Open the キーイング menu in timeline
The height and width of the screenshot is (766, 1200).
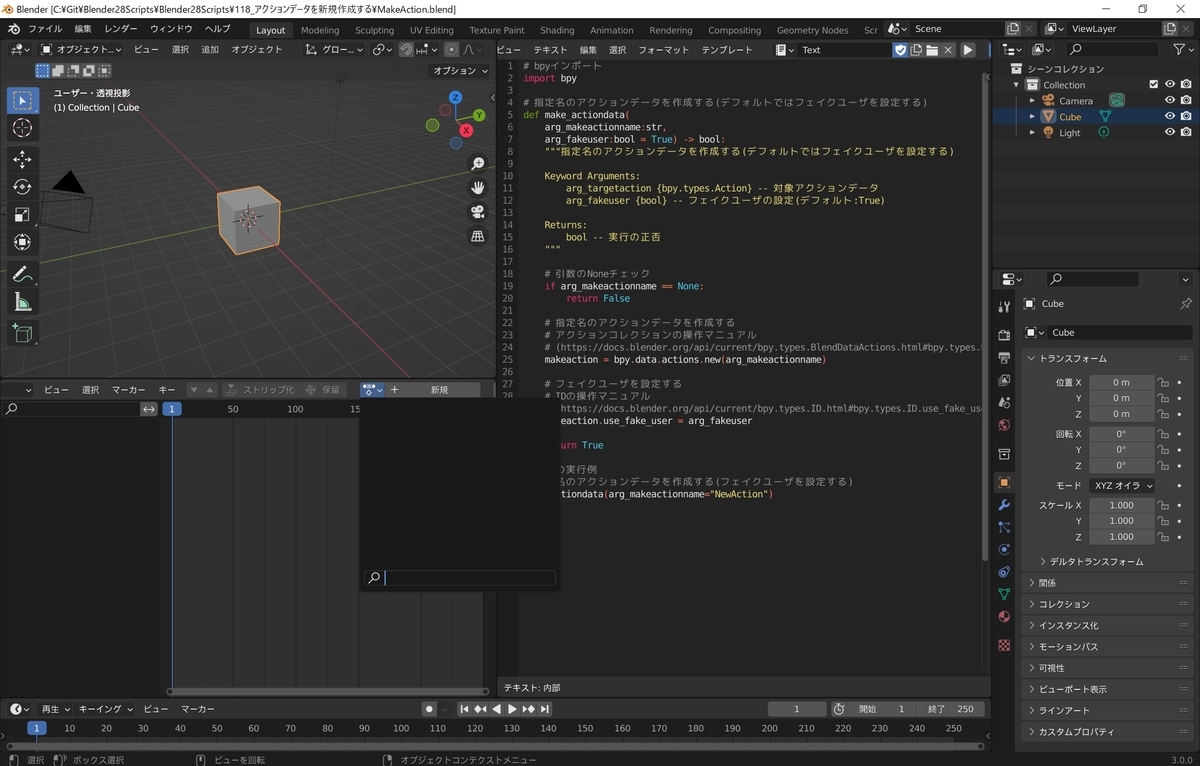click(105, 709)
